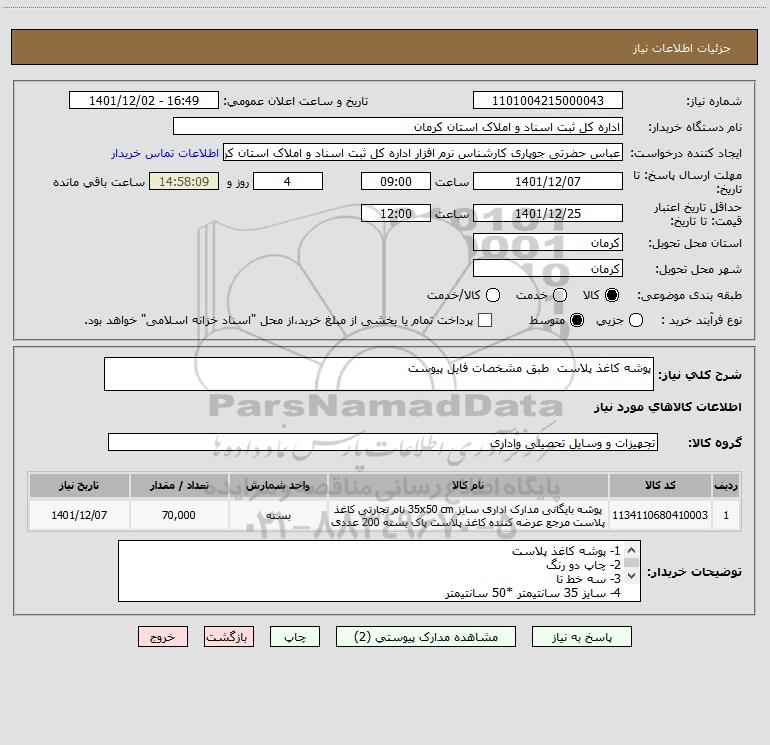Click the شهر محل تحویل field کرمان
The image size is (770, 745).
[548, 269]
